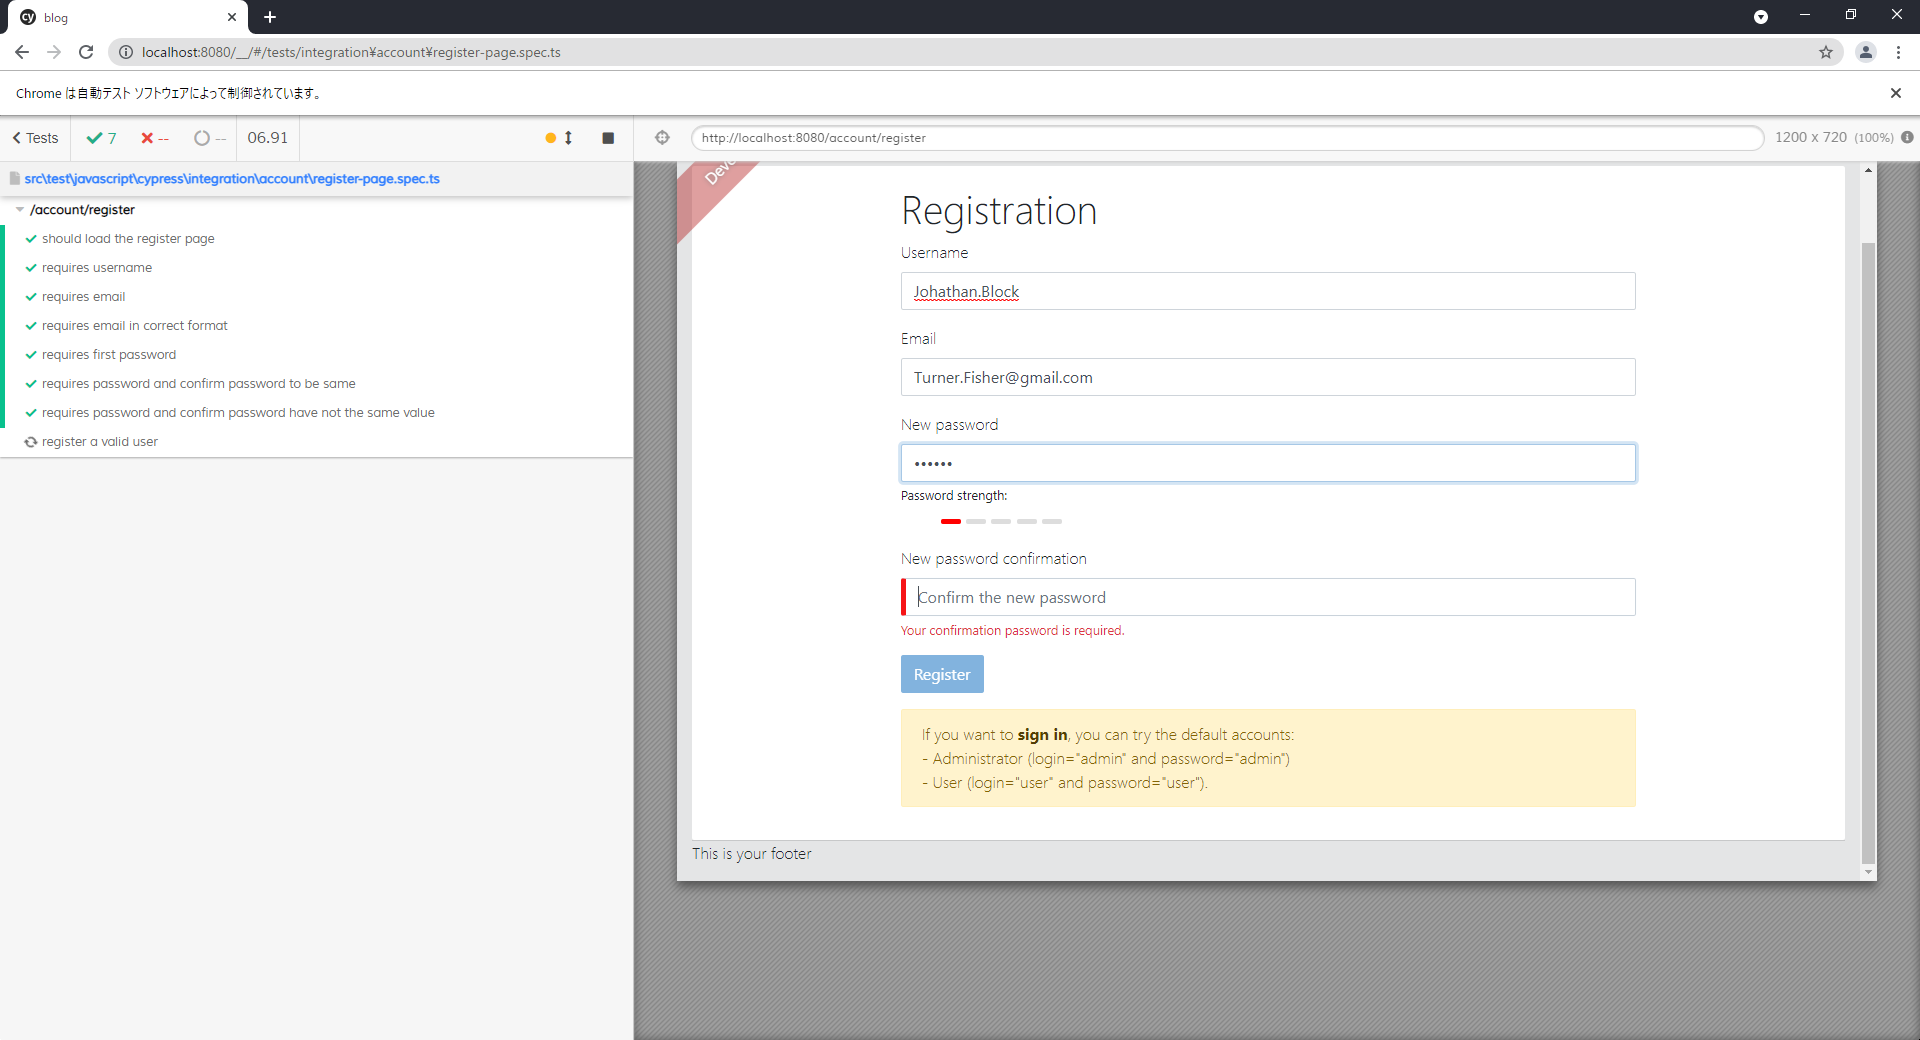Focus the Username input field

1268,291
